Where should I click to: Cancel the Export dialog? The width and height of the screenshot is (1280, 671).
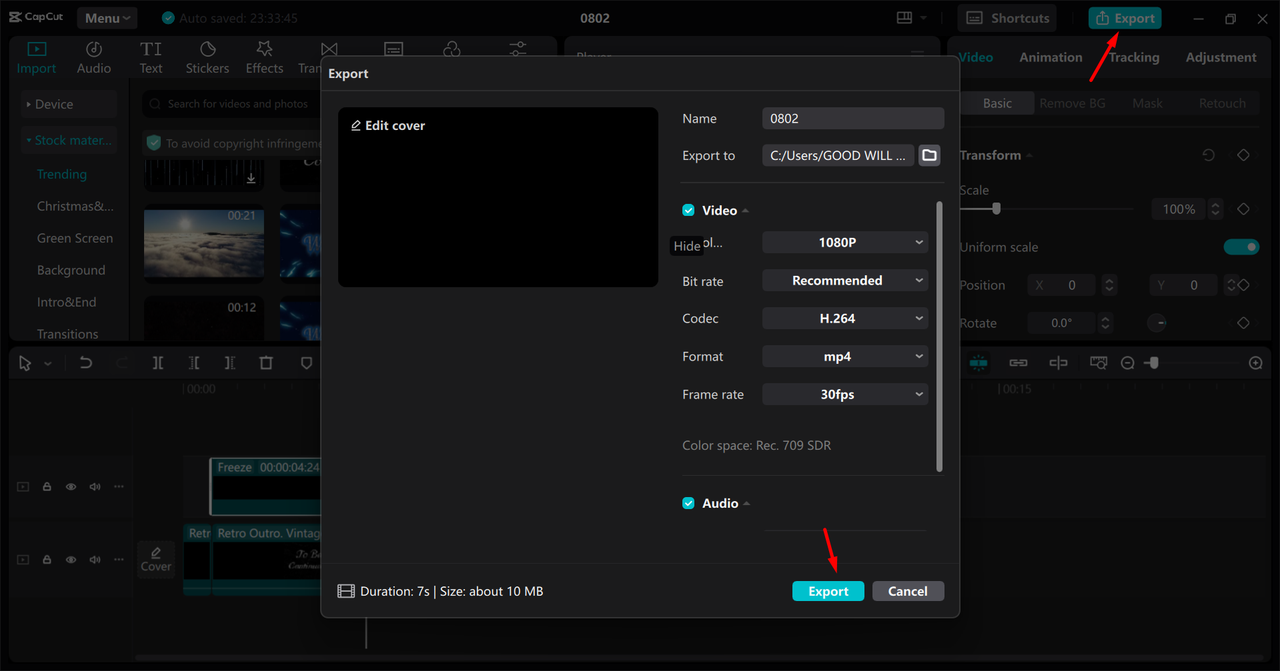click(908, 591)
